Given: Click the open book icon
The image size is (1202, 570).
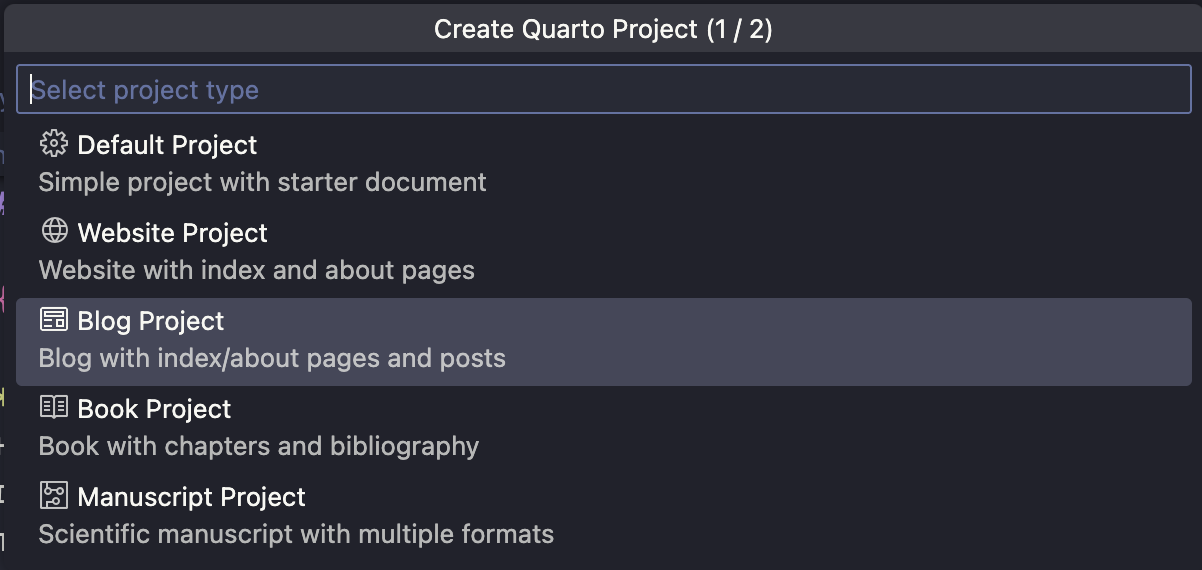Looking at the screenshot, I should click(x=53, y=408).
